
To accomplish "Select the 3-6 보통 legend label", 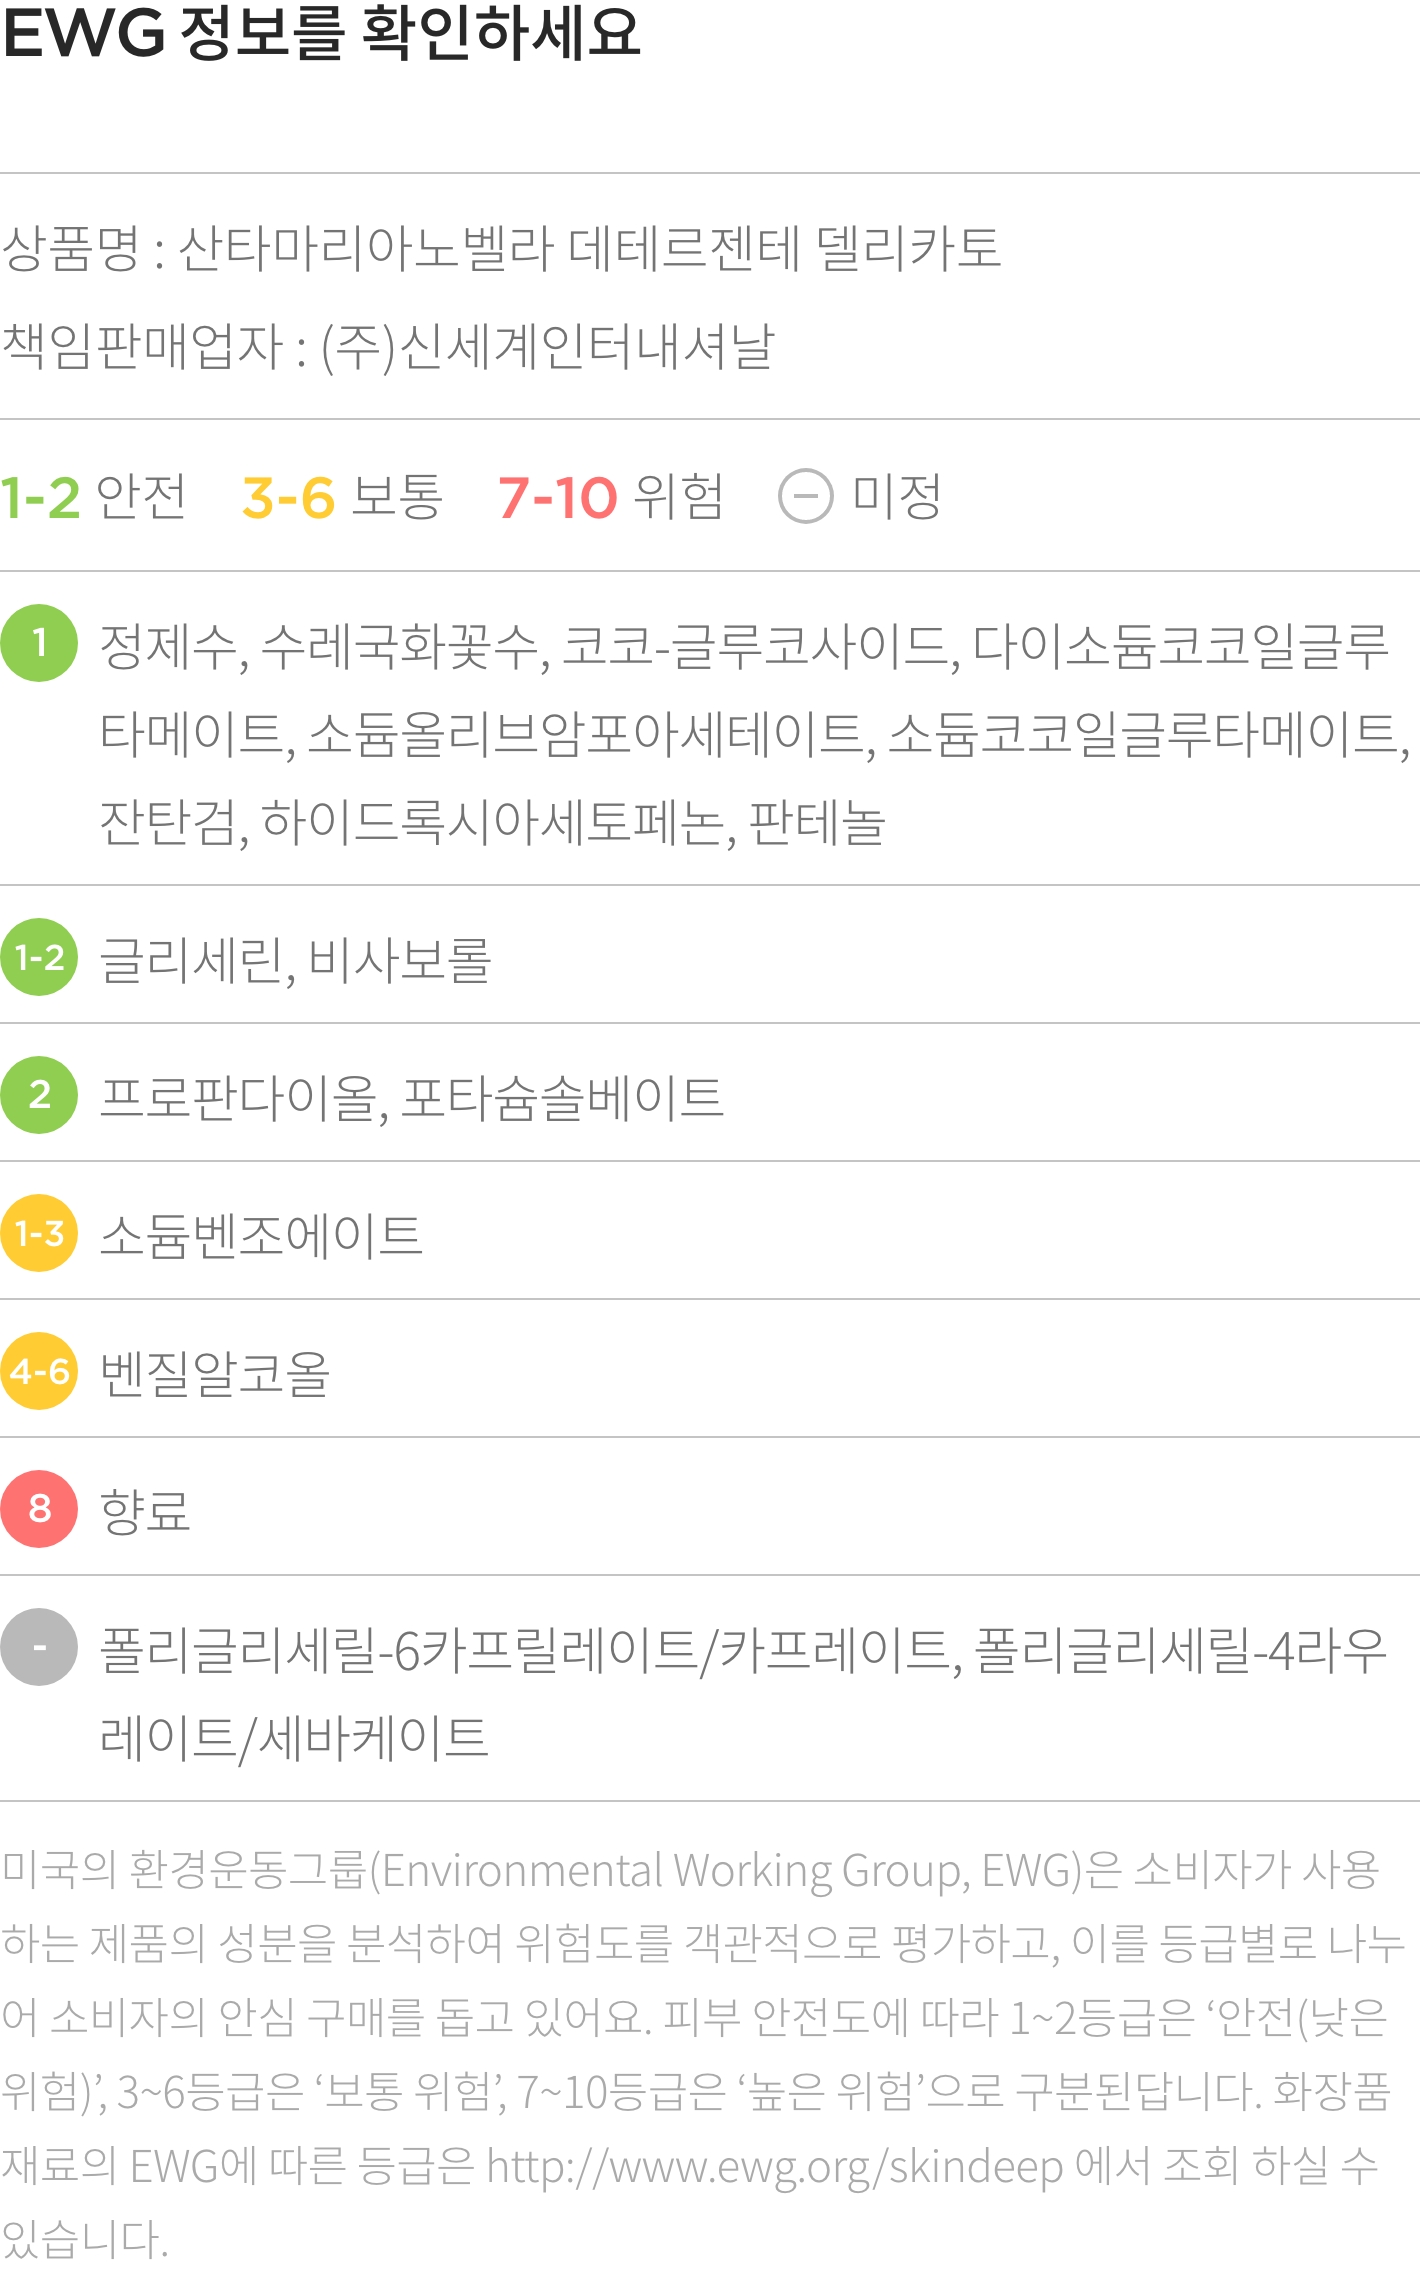I will (x=342, y=497).
